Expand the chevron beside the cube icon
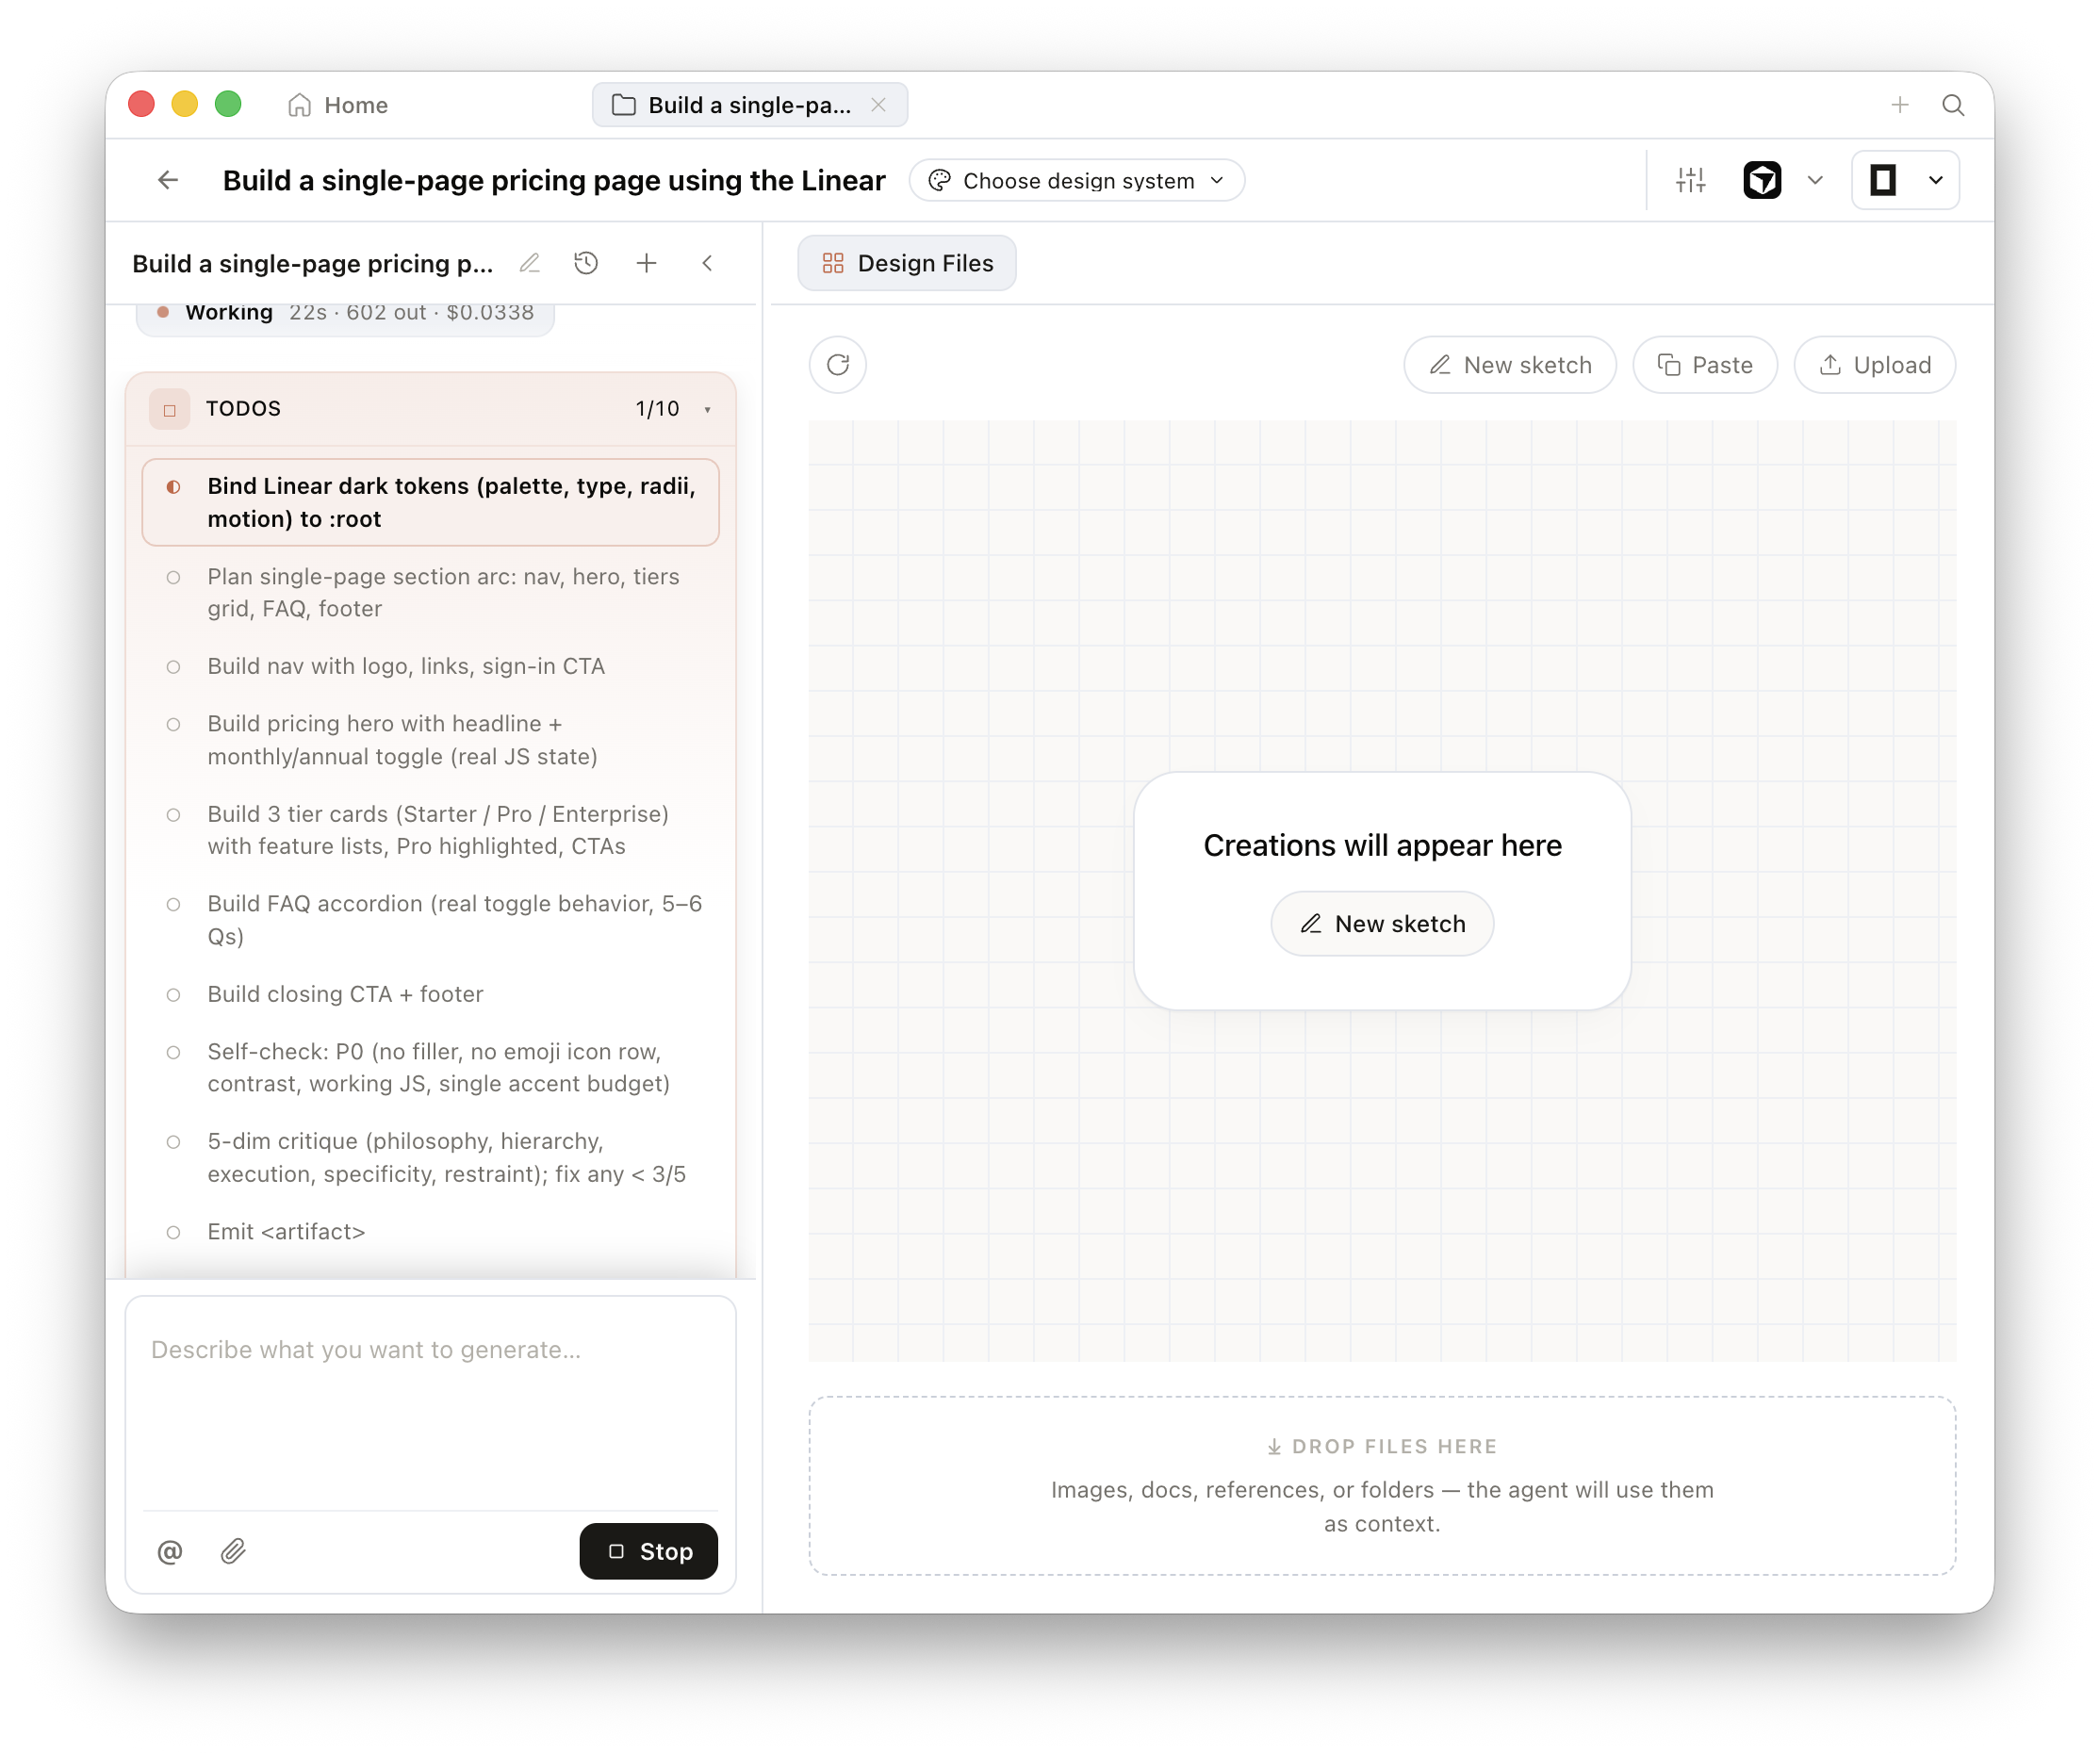The width and height of the screenshot is (2100, 1753). [1814, 180]
